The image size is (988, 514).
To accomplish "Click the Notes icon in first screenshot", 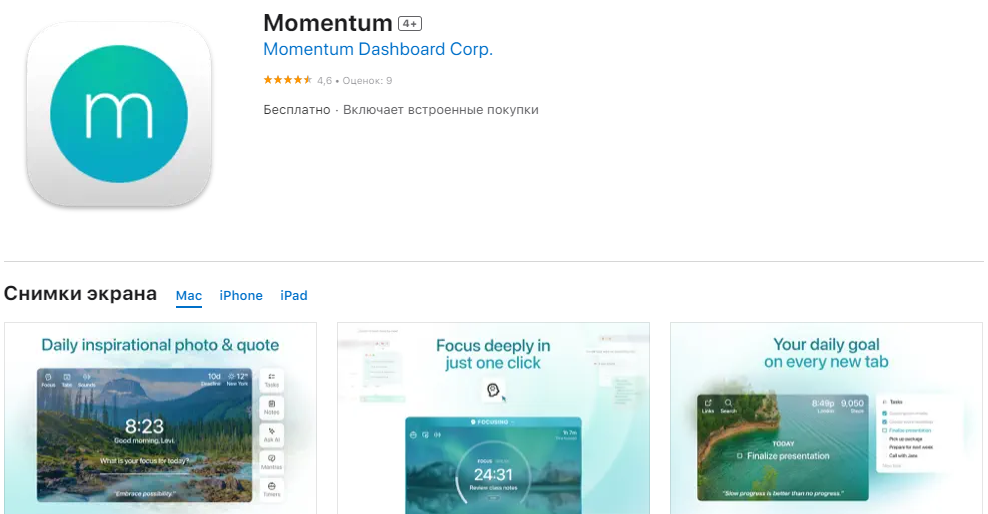I will pyautogui.click(x=272, y=407).
